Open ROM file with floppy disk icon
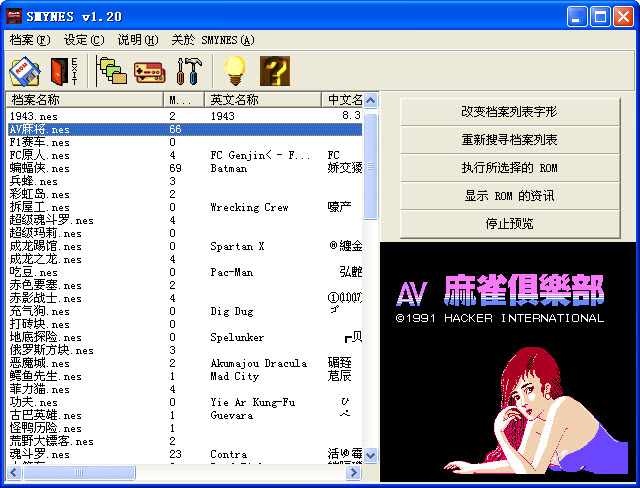640x488 pixels. (x=25, y=71)
